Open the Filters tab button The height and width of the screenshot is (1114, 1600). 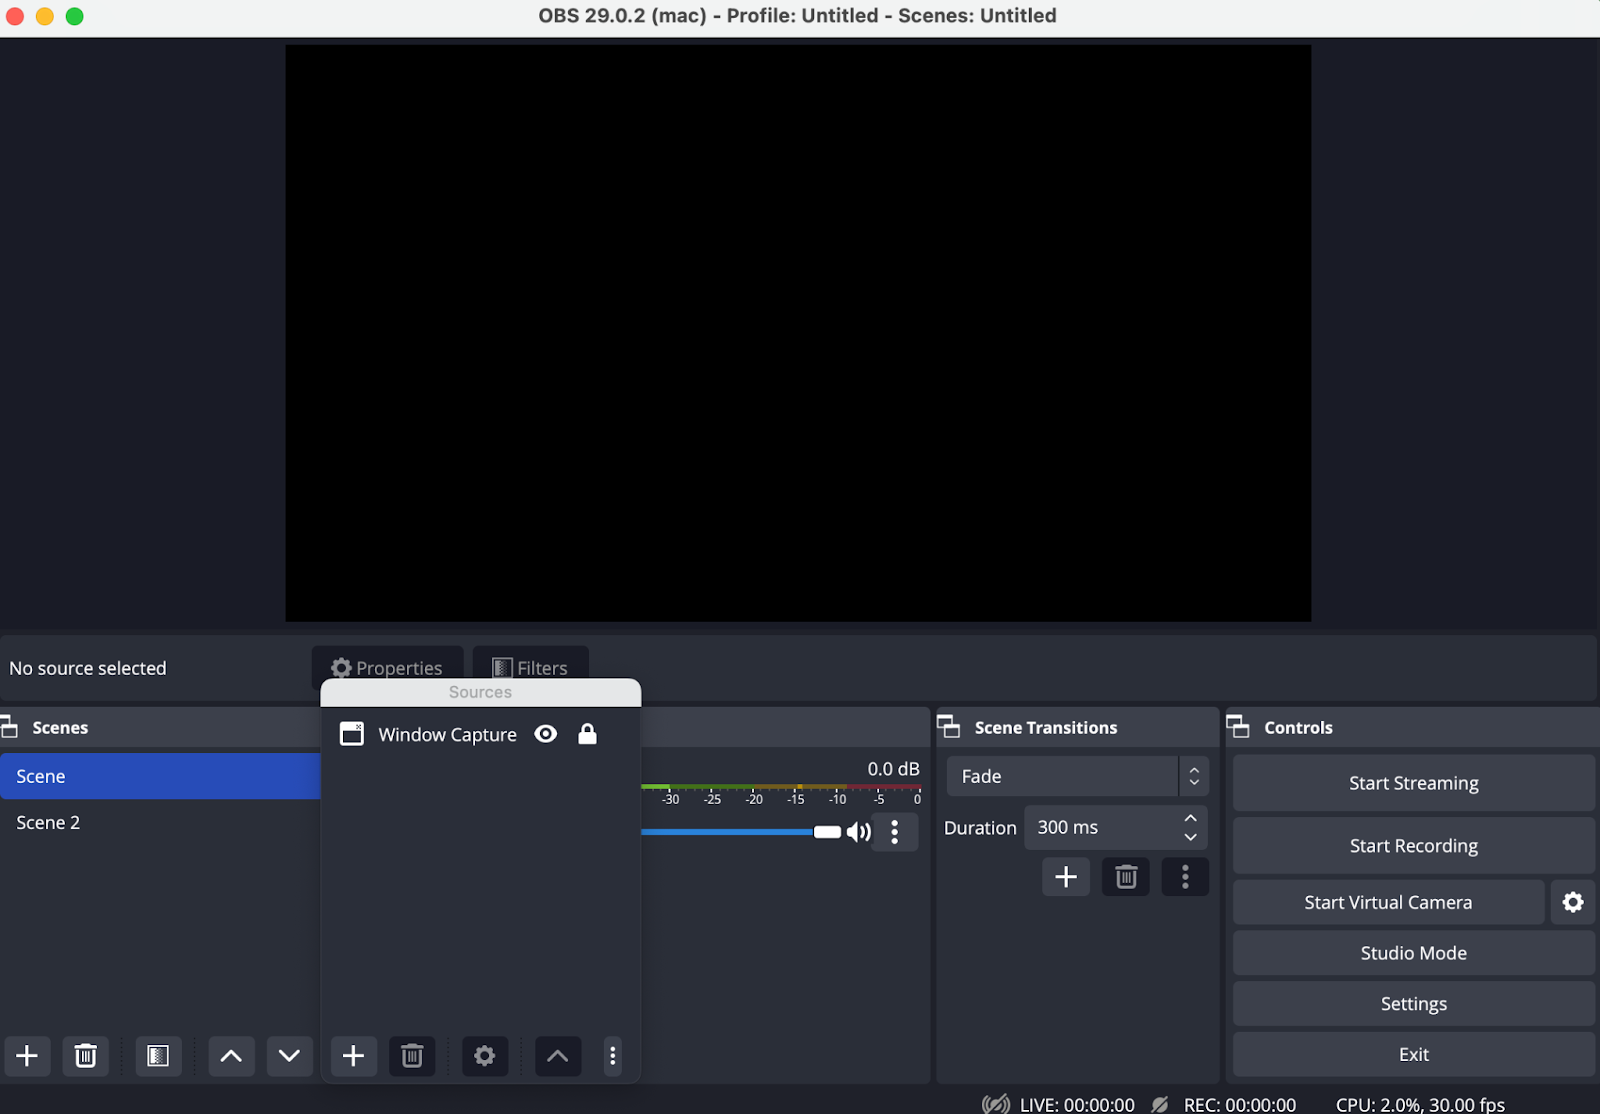coord(531,667)
